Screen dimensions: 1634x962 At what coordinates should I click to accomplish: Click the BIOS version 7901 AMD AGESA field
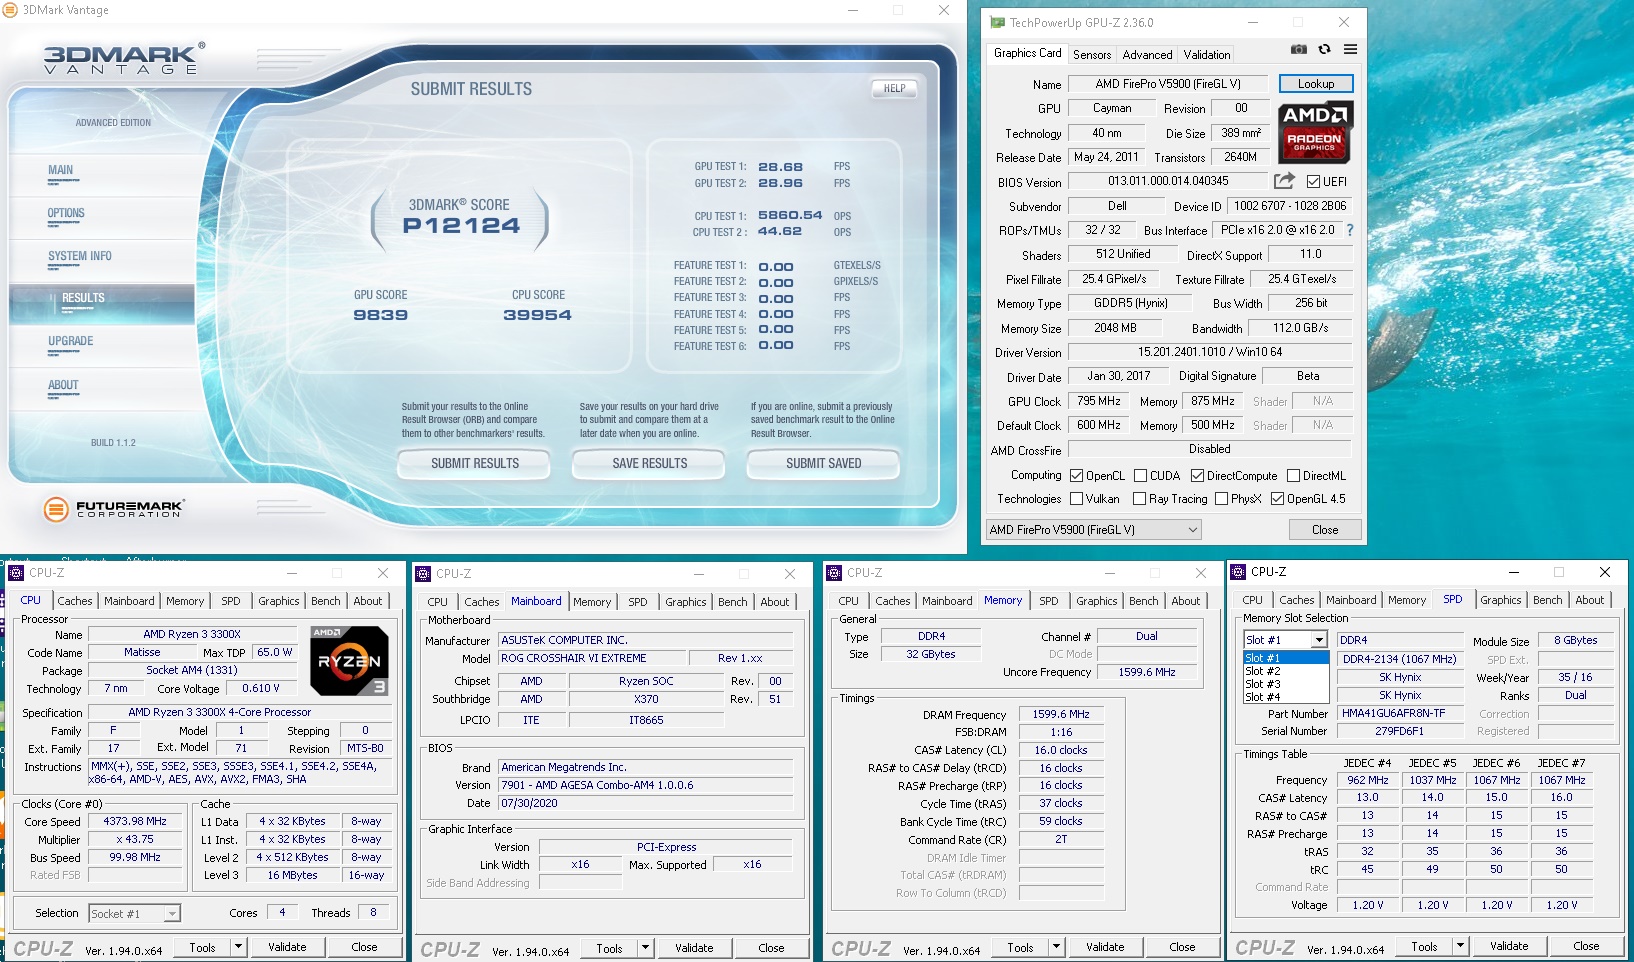click(646, 785)
